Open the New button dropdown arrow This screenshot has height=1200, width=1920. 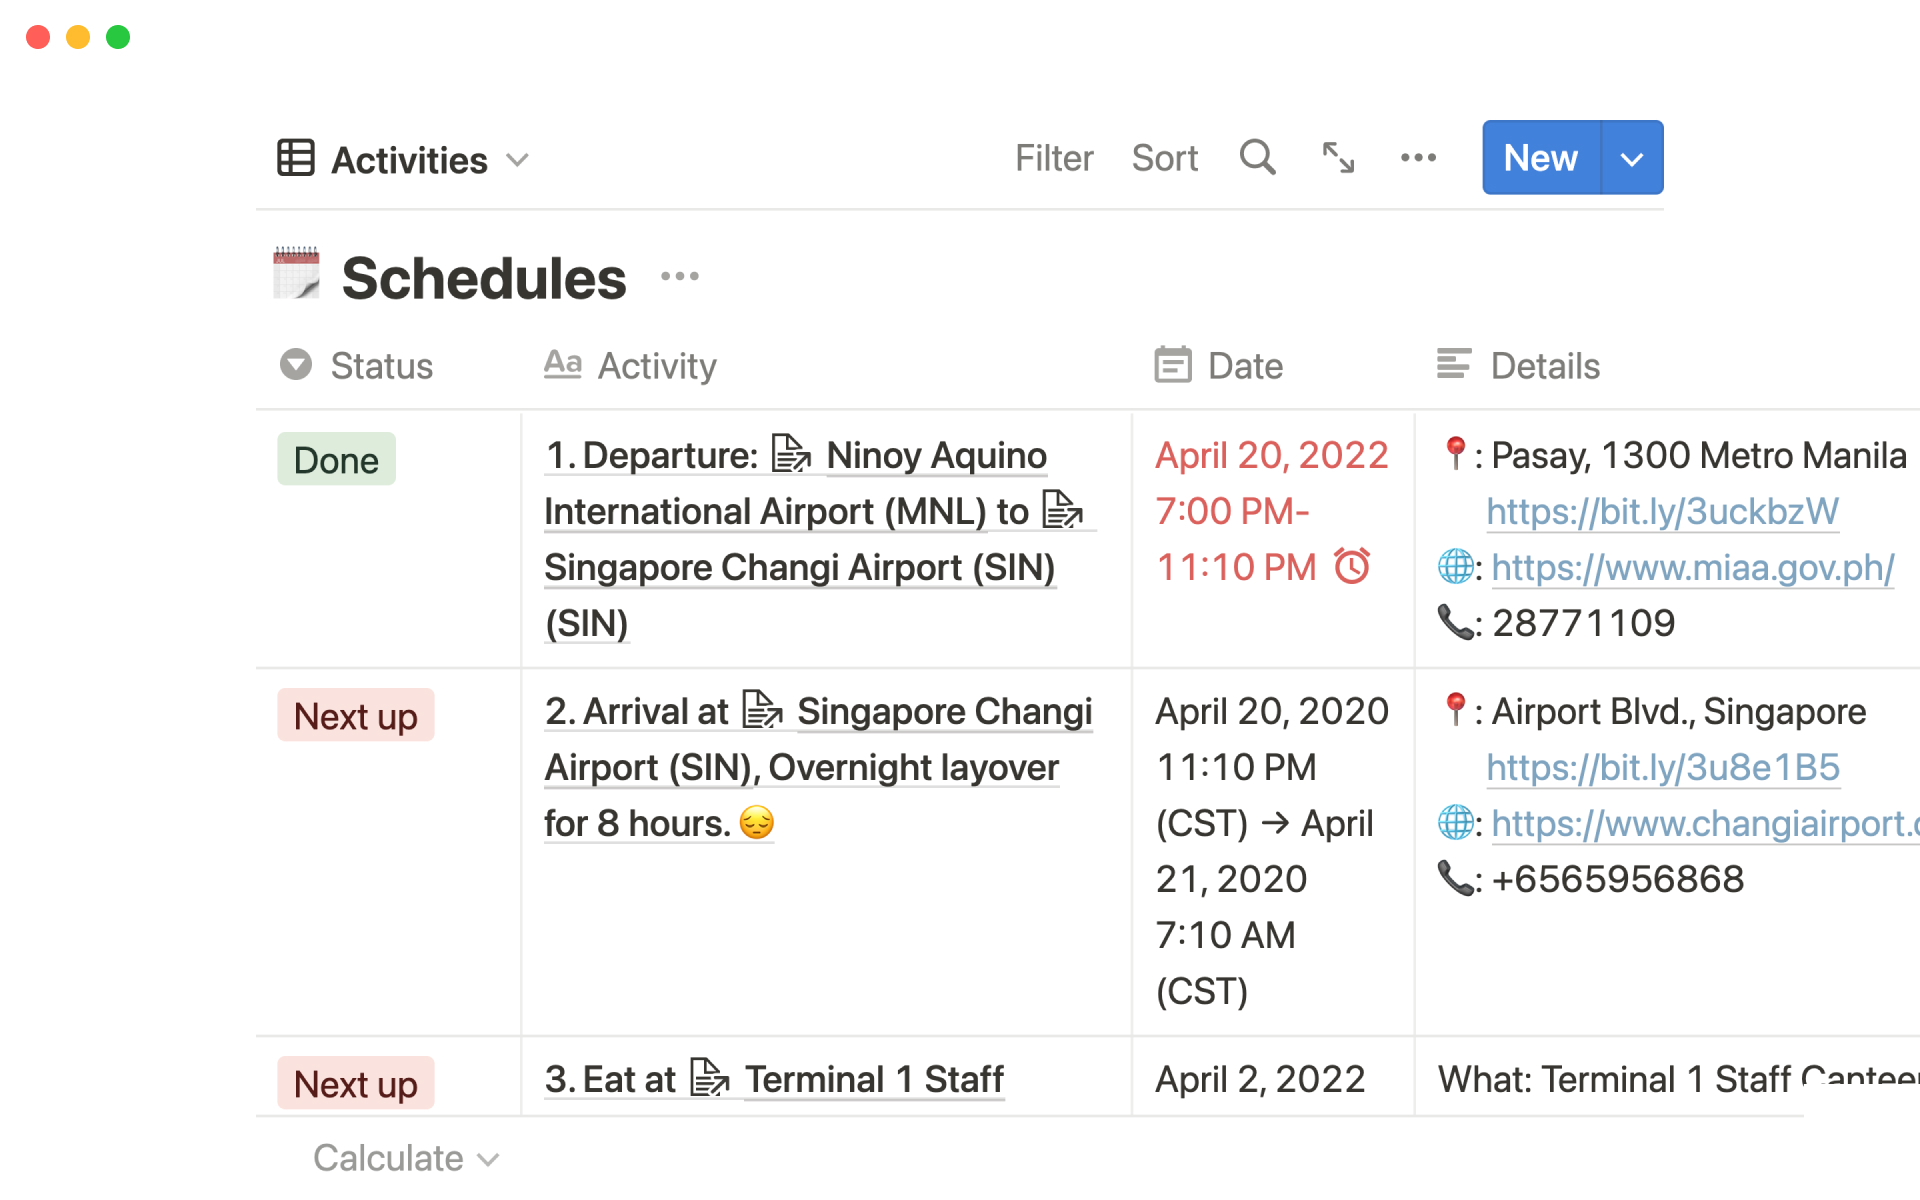click(x=1631, y=158)
